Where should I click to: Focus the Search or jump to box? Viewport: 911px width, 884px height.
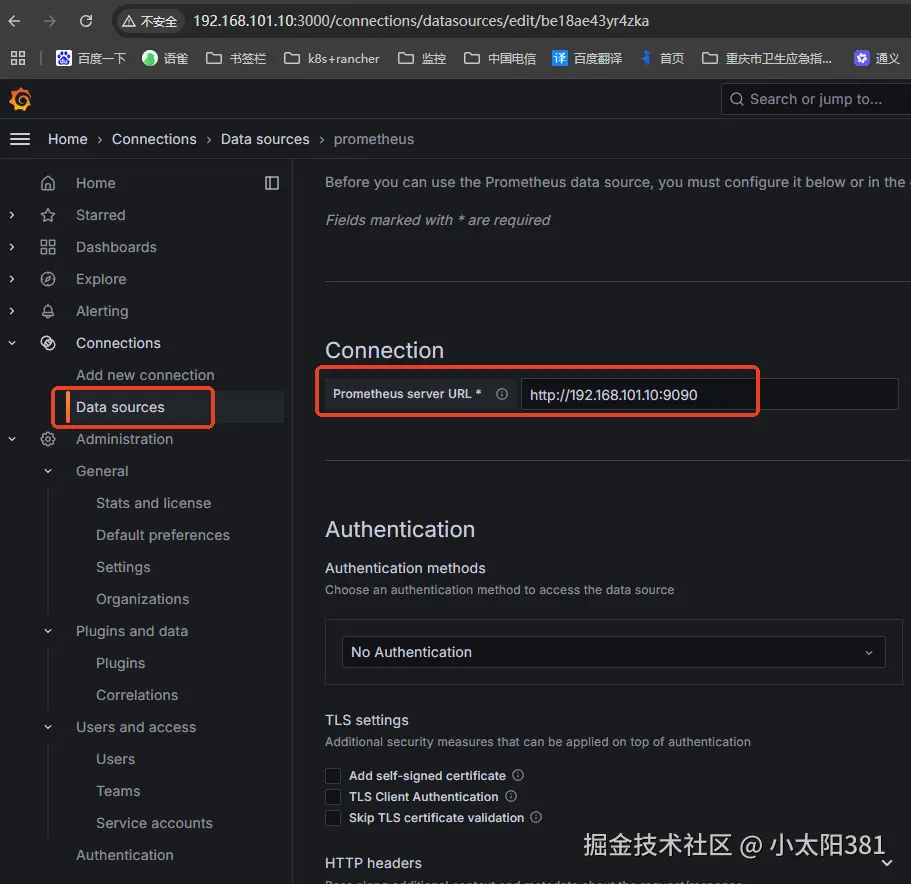[816, 99]
